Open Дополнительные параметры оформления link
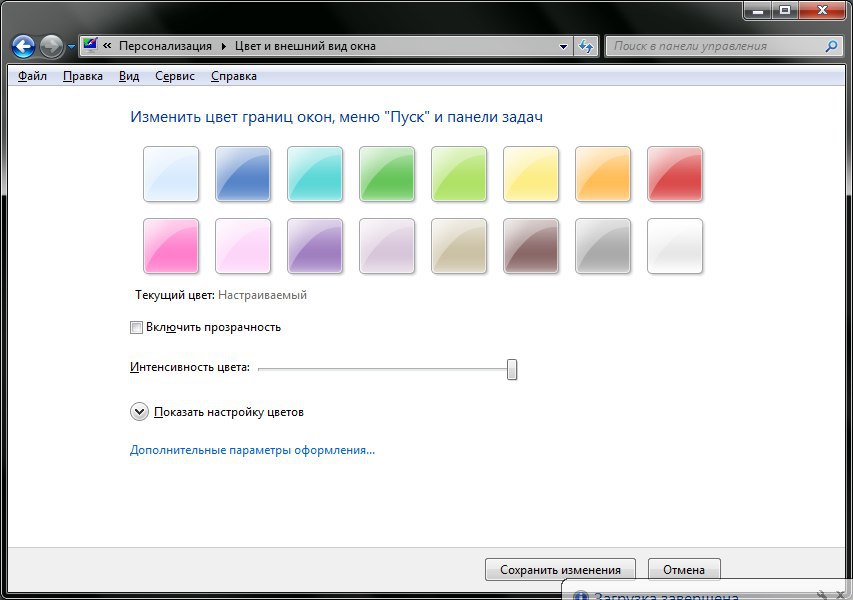 252,450
